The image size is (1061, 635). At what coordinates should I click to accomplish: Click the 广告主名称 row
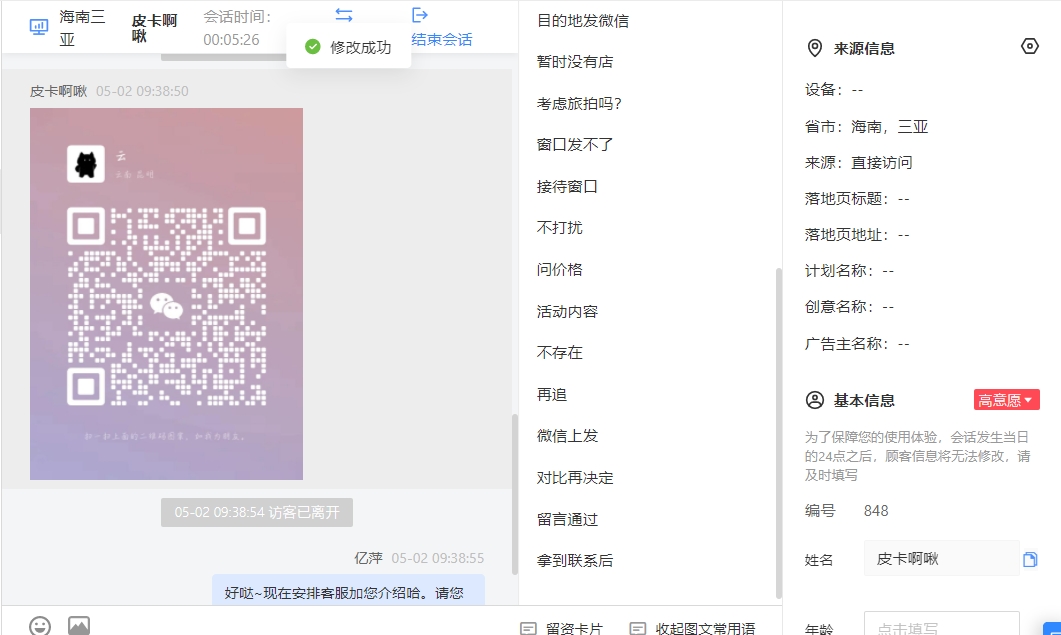click(857, 344)
